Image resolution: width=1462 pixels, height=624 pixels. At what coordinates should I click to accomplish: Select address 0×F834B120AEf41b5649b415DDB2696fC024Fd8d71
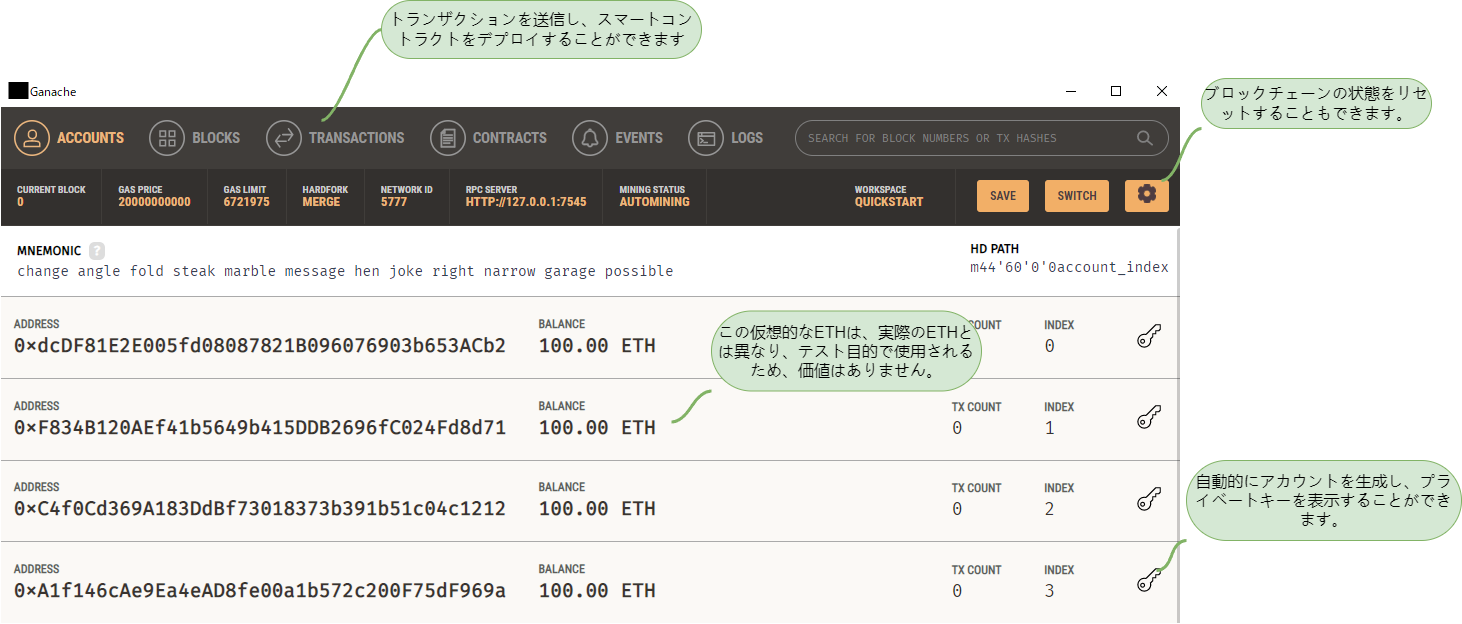(260, 428)
